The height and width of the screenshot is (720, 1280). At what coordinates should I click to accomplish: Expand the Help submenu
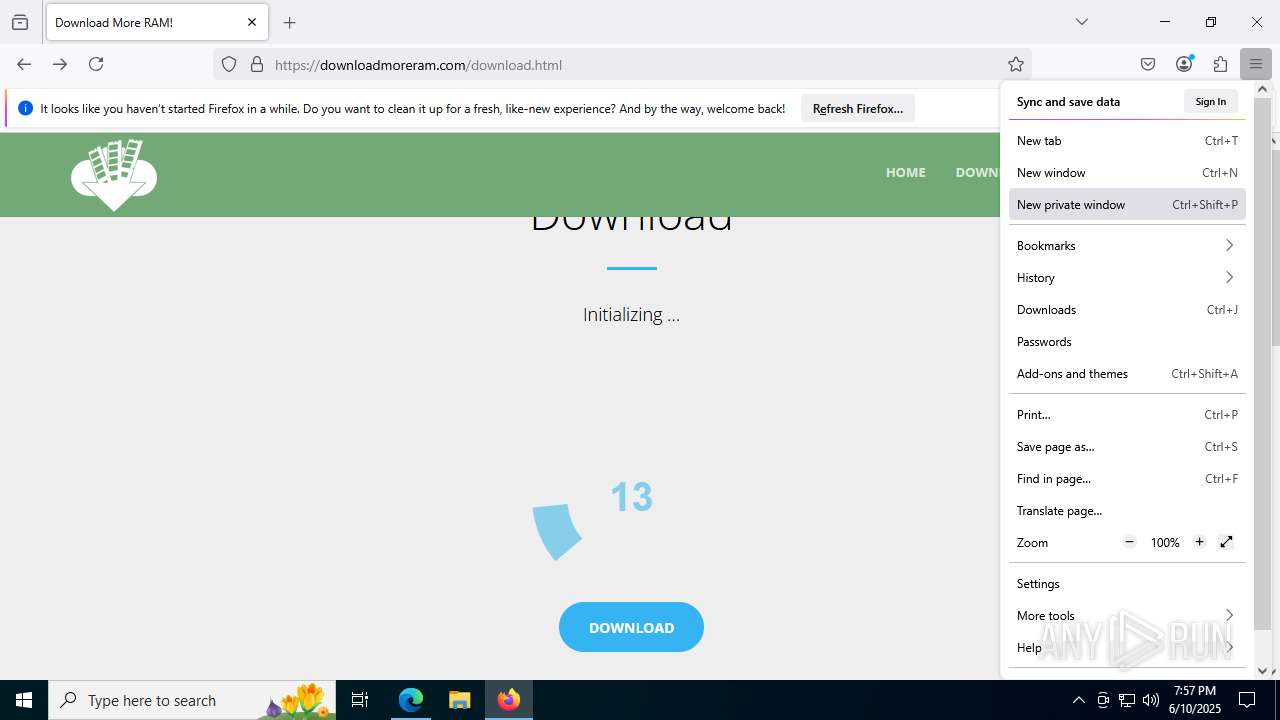[1127, 648]
